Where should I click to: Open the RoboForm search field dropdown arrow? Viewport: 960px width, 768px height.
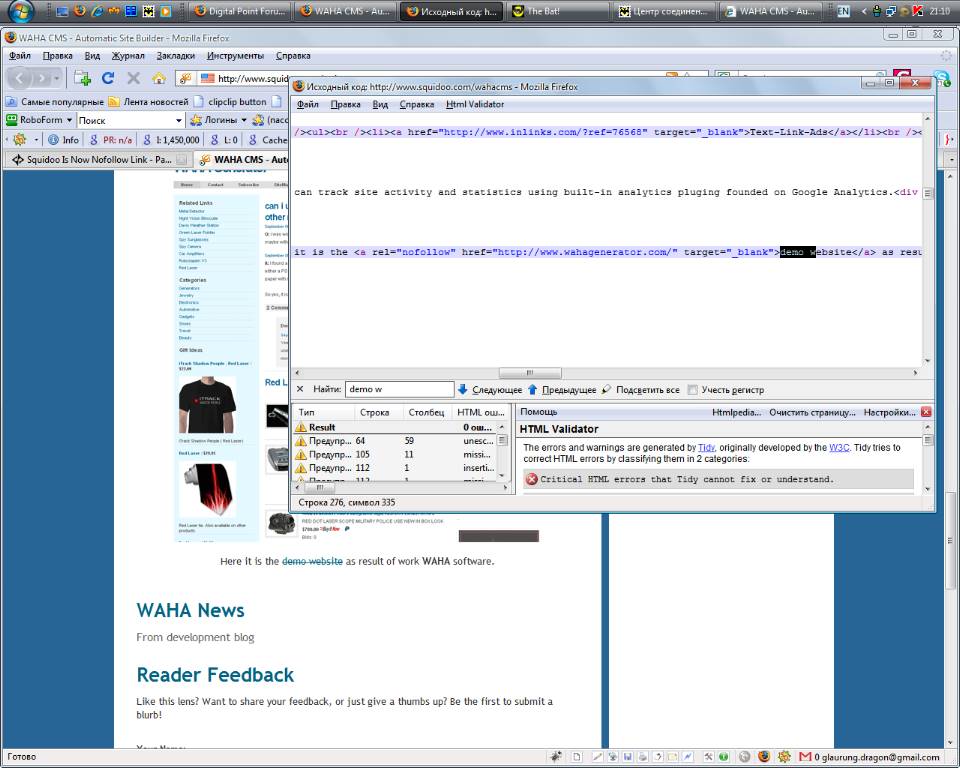179,121
